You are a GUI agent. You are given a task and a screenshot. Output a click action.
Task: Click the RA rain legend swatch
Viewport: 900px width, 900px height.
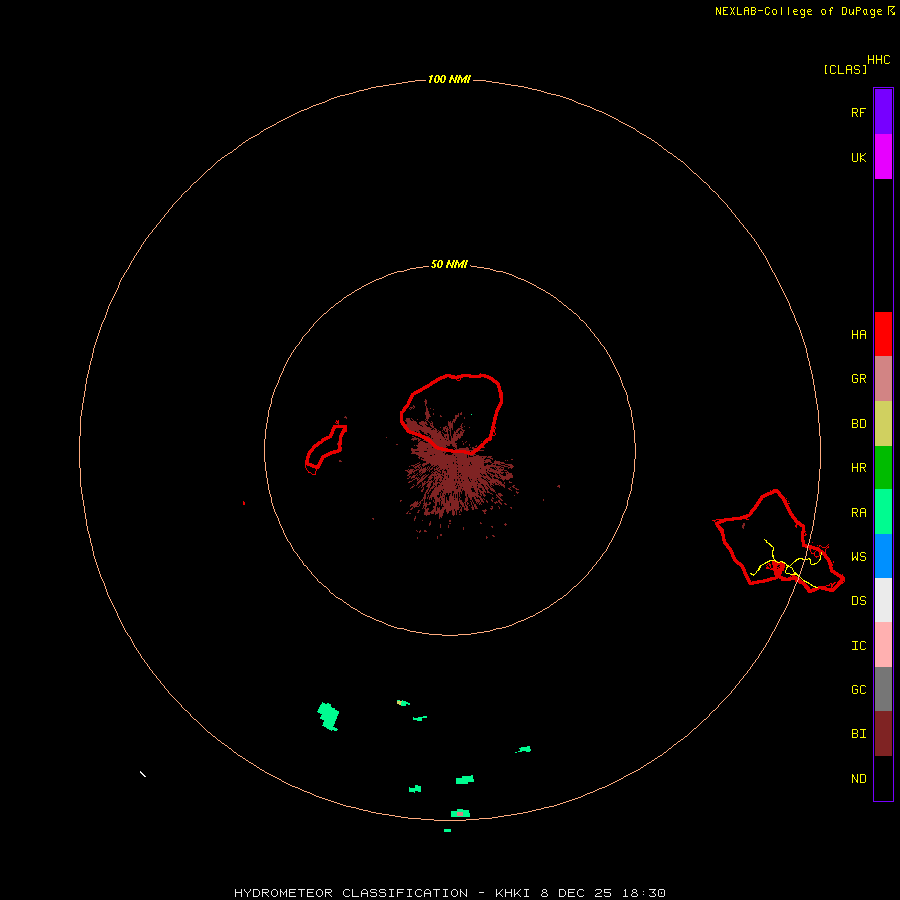(883, 512)
